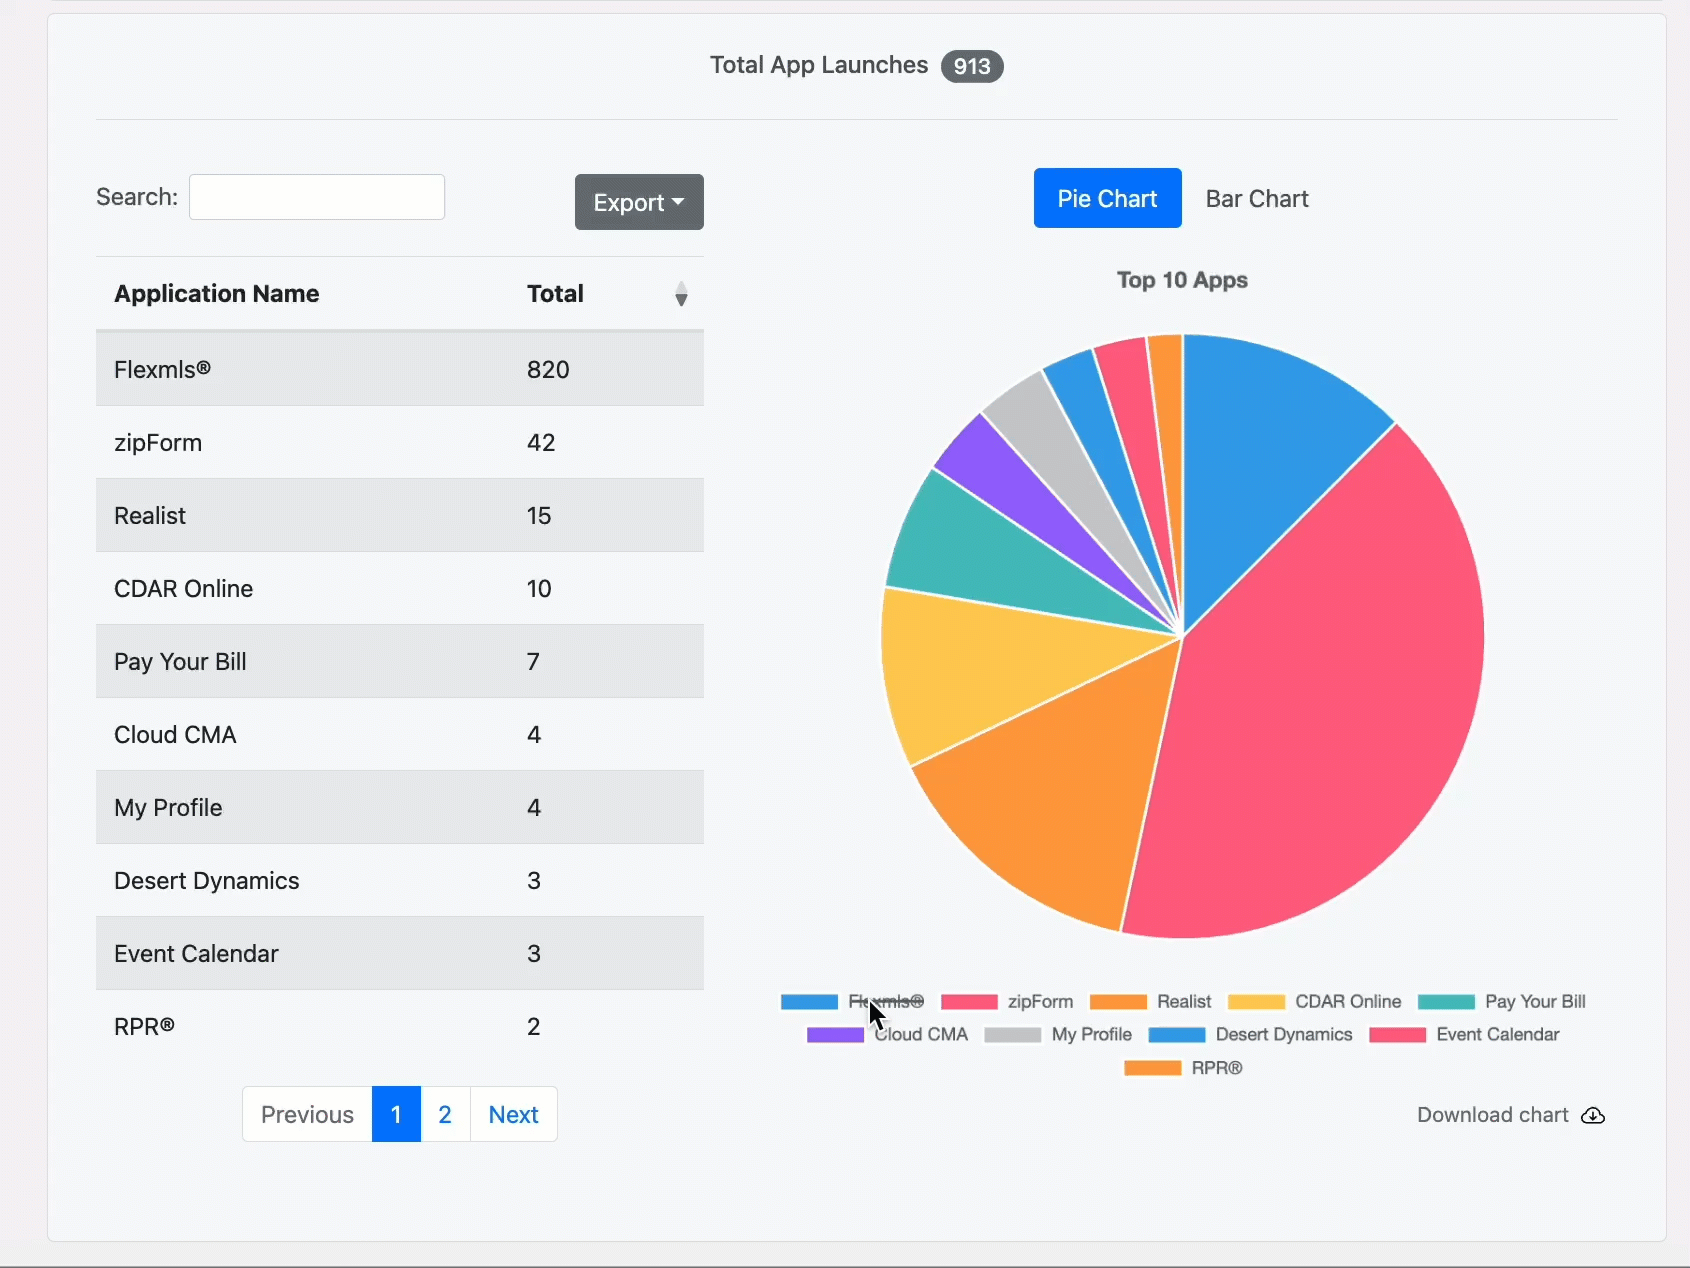Click RPR® in the table
This screenshot has height=1268, width=1690.
pyautogui.click(x=144, y=1027)
